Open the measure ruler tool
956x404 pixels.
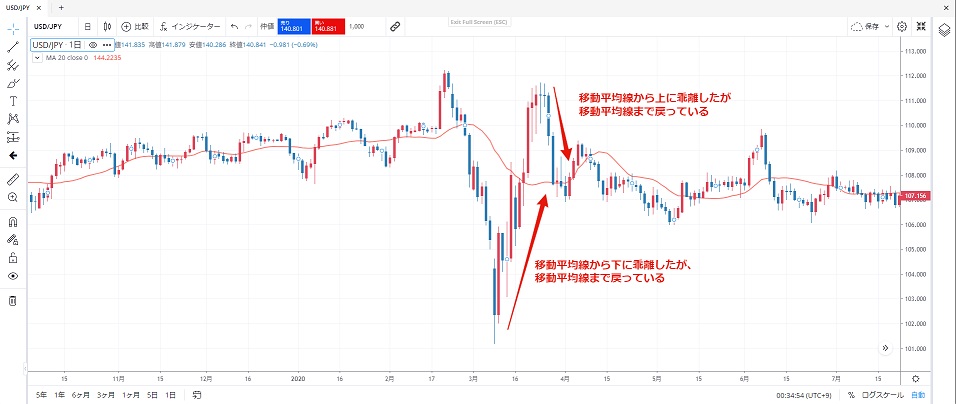pos(13,179)
